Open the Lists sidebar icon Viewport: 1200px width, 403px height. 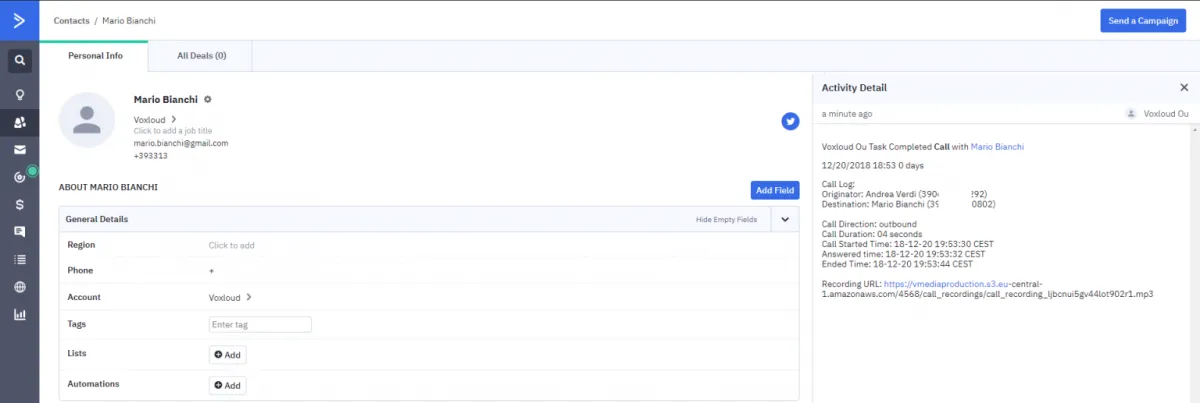[19, 259]
